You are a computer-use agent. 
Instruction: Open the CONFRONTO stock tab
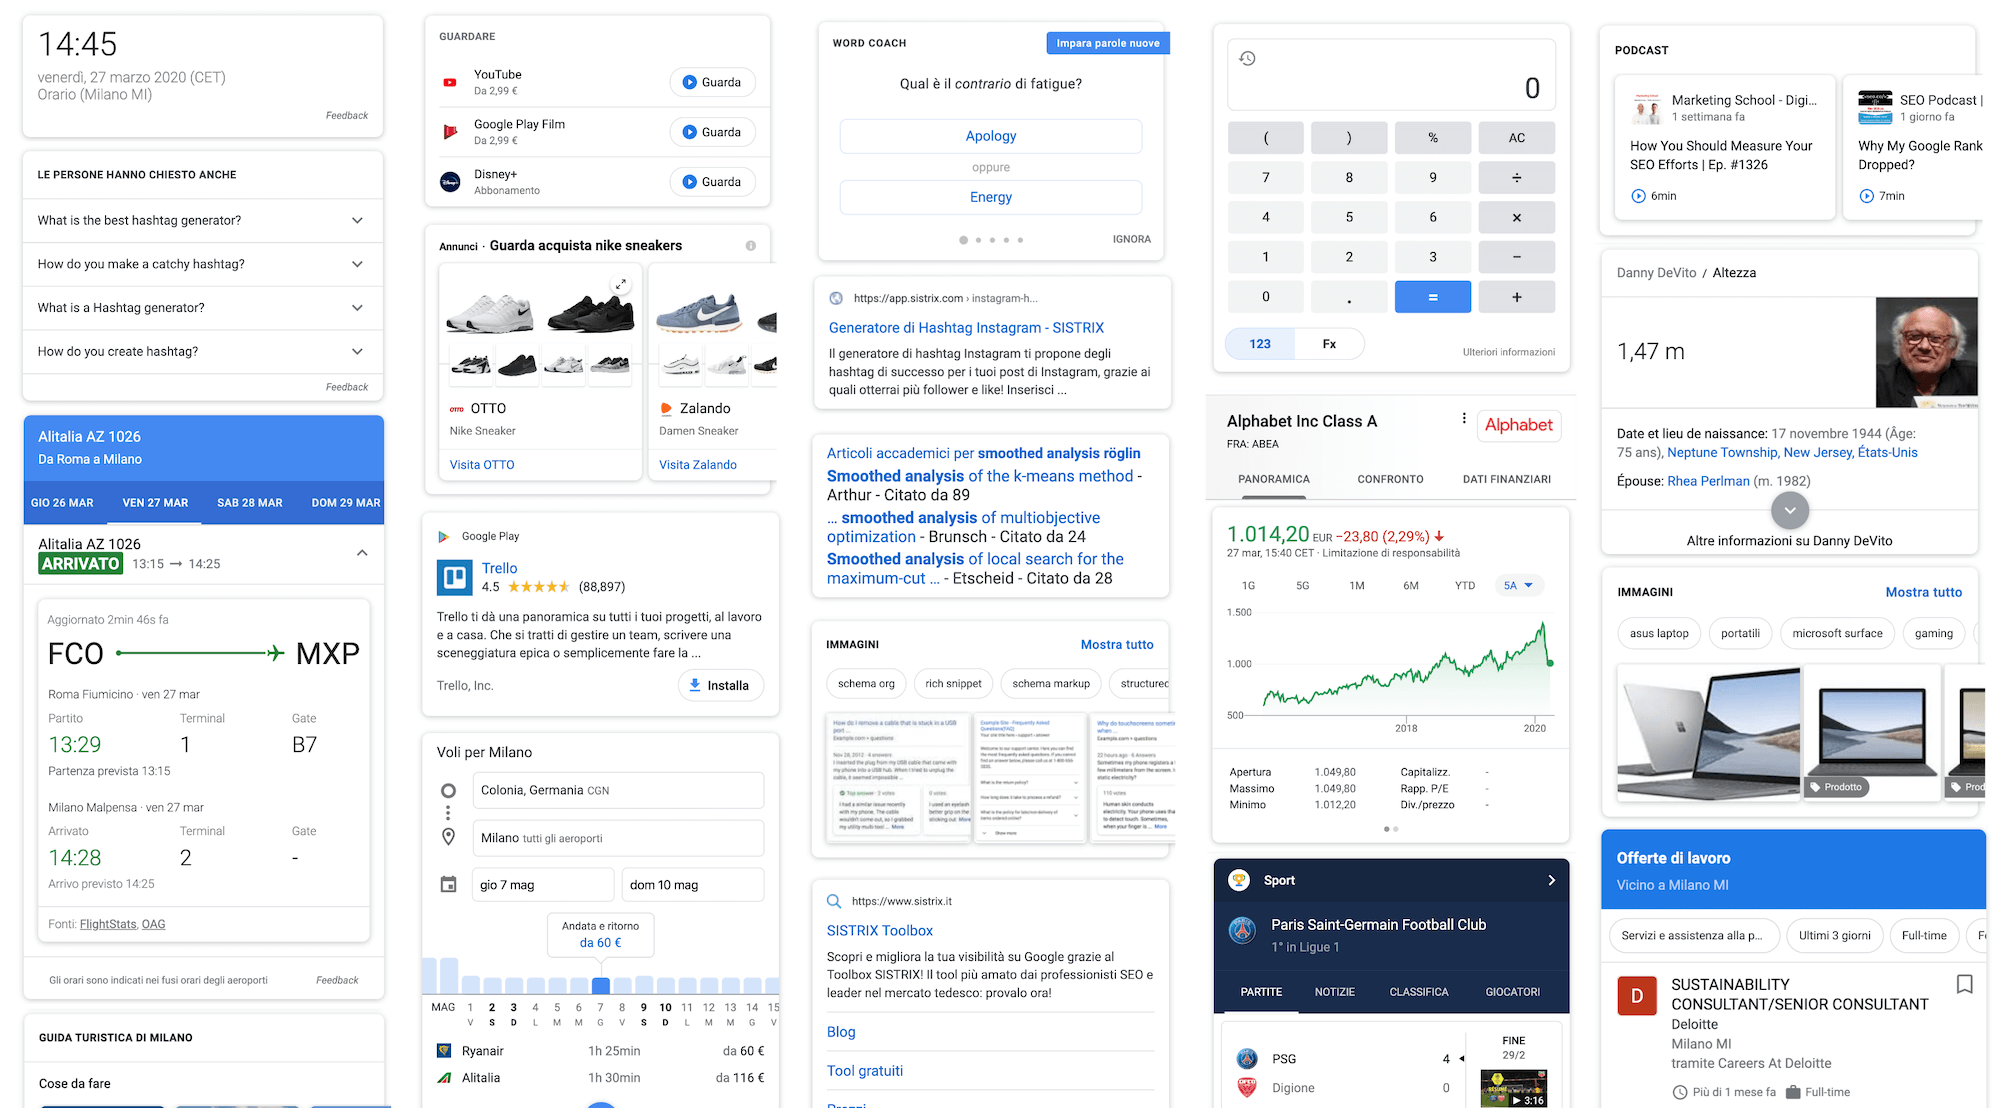tap(1390, 480)
